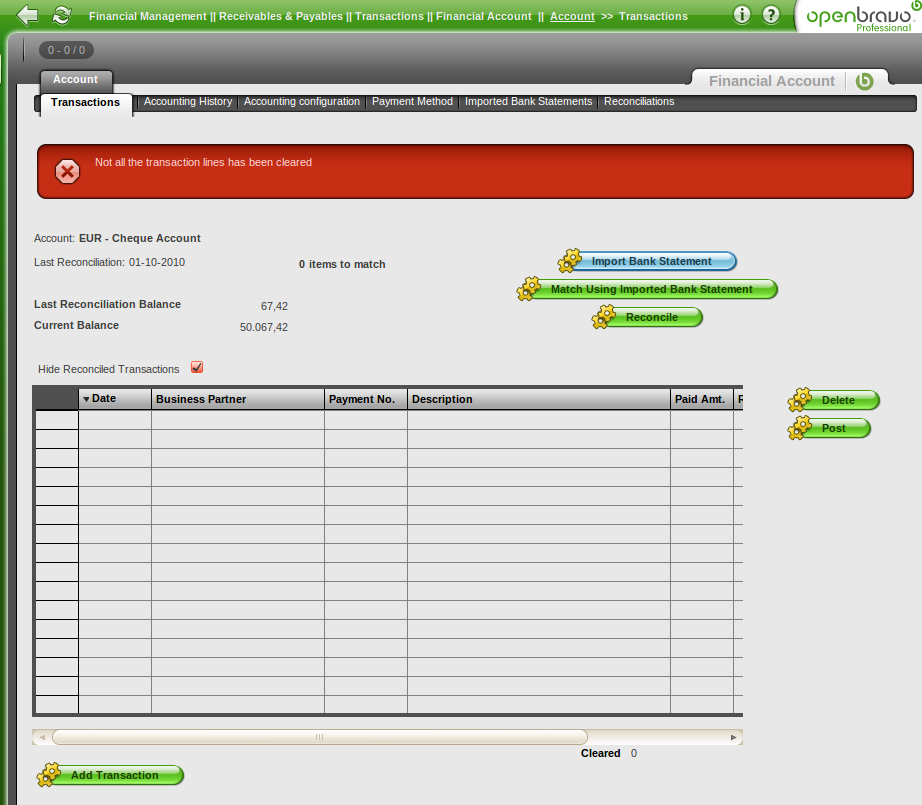Click gear icon on Match Using Imported Bank Statement

point(529,289)
